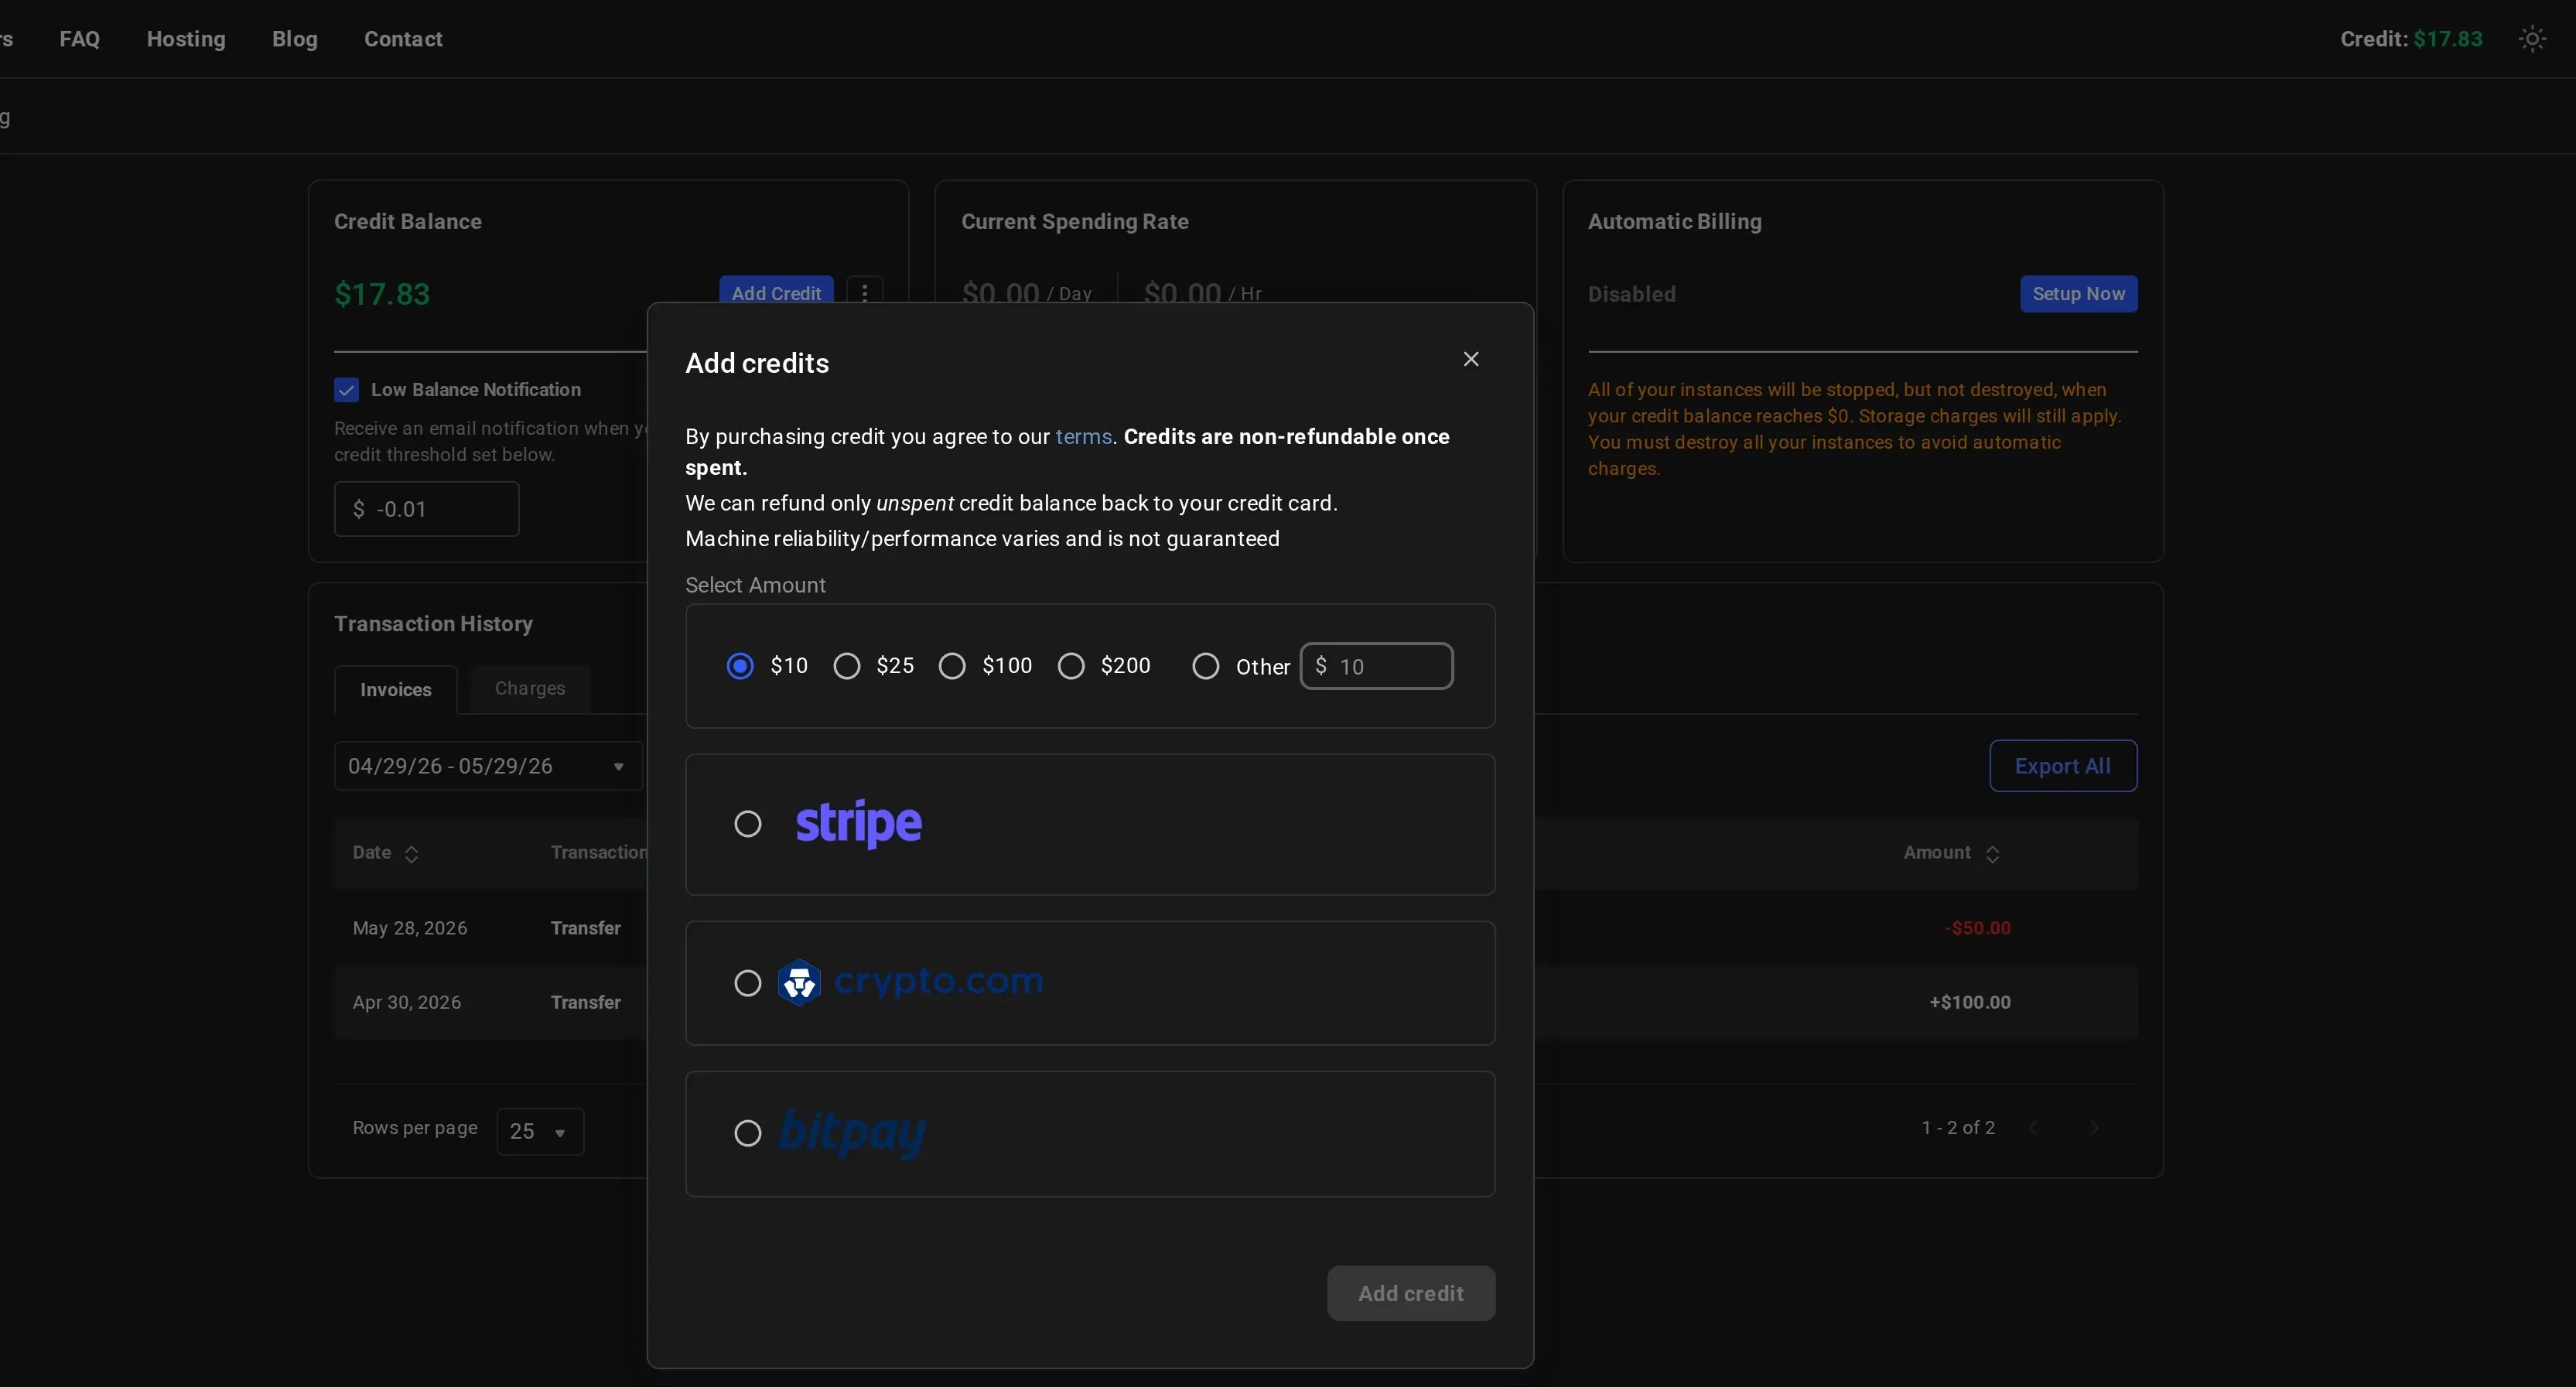This screenshot has width=2576, height=1387.
Task: Click the bitpay logo
Action: pos(852,1133)
